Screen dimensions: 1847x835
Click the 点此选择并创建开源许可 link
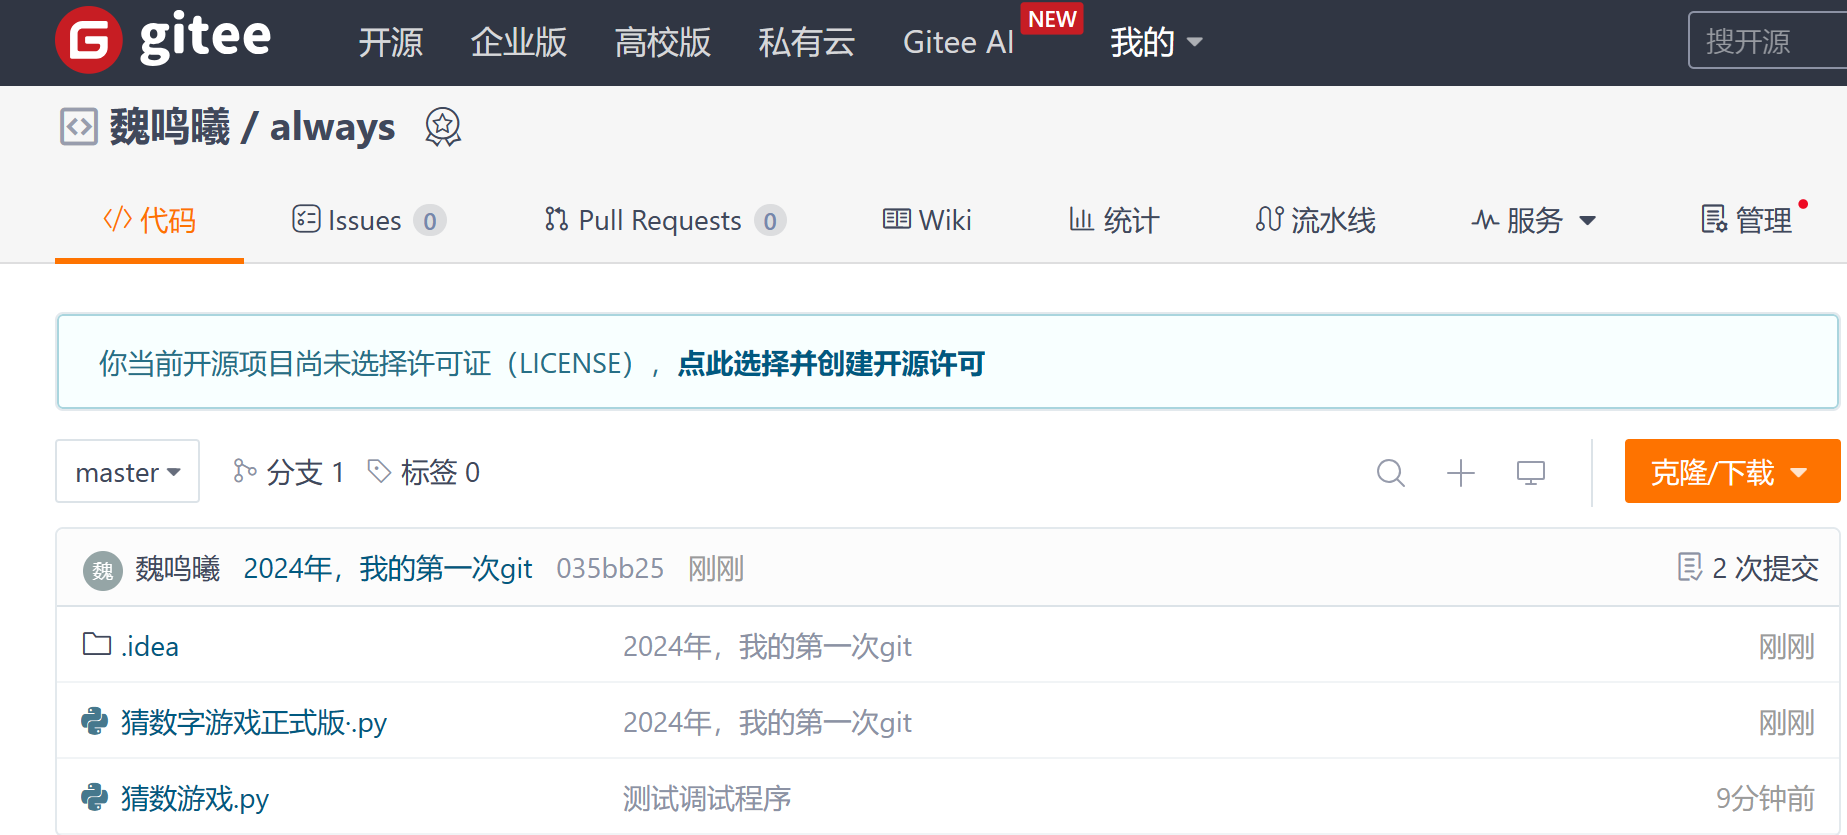point(831,363)
